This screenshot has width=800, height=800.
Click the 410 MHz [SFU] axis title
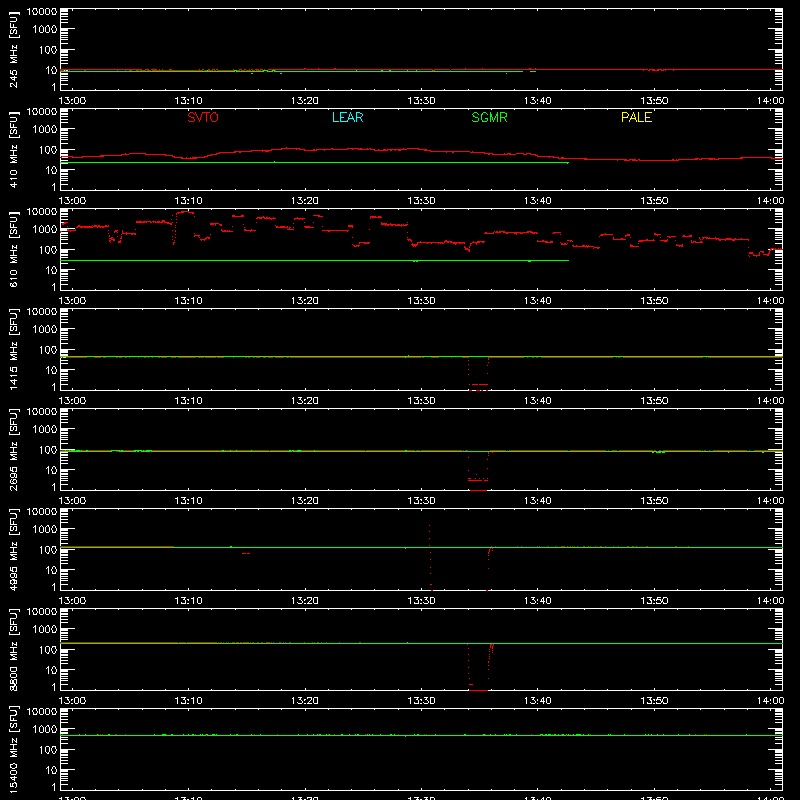pos(13,149)
